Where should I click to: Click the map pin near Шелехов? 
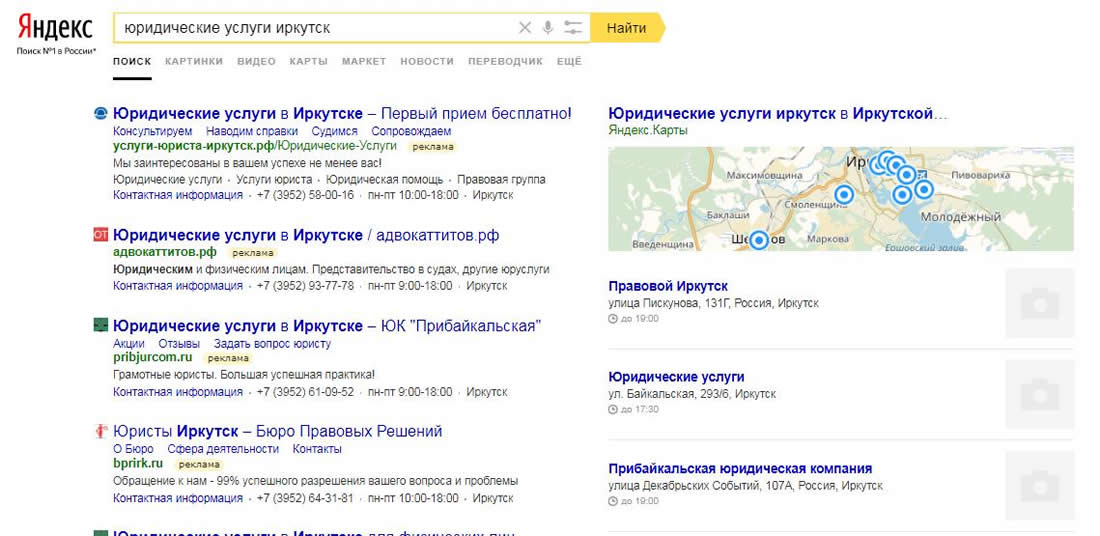point(759,240)
